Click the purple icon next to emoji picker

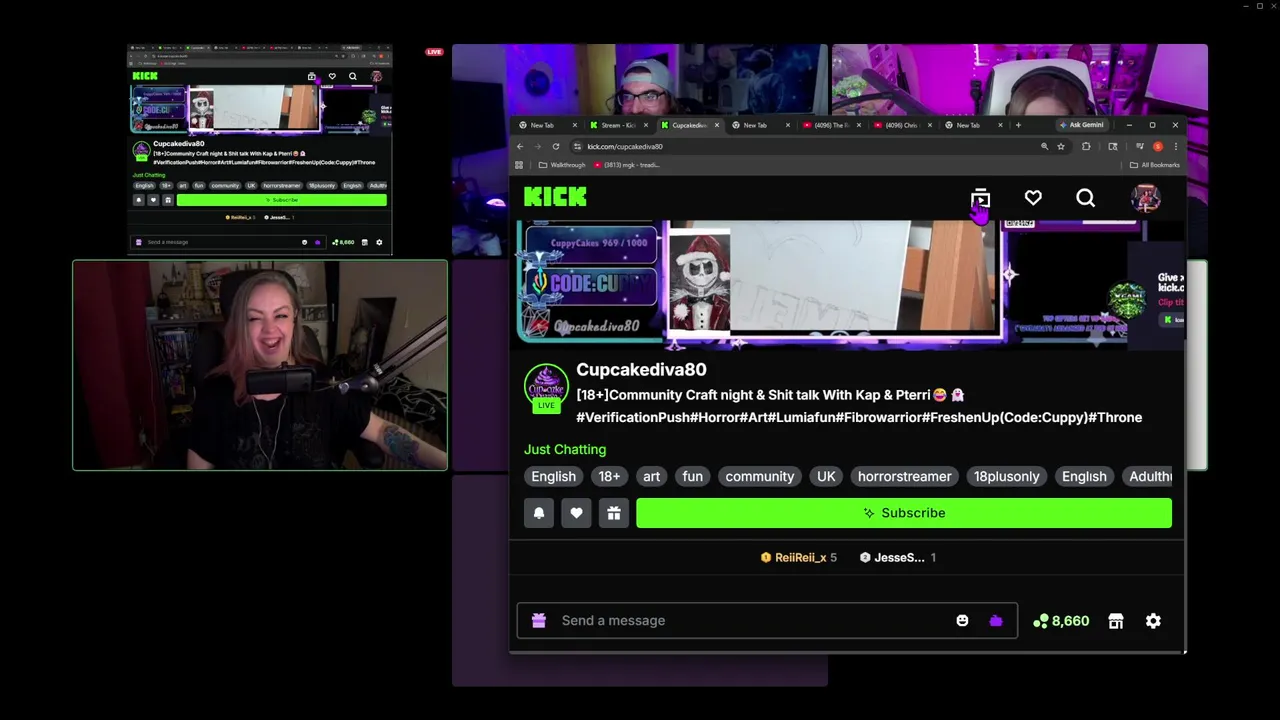click(996, 621)
